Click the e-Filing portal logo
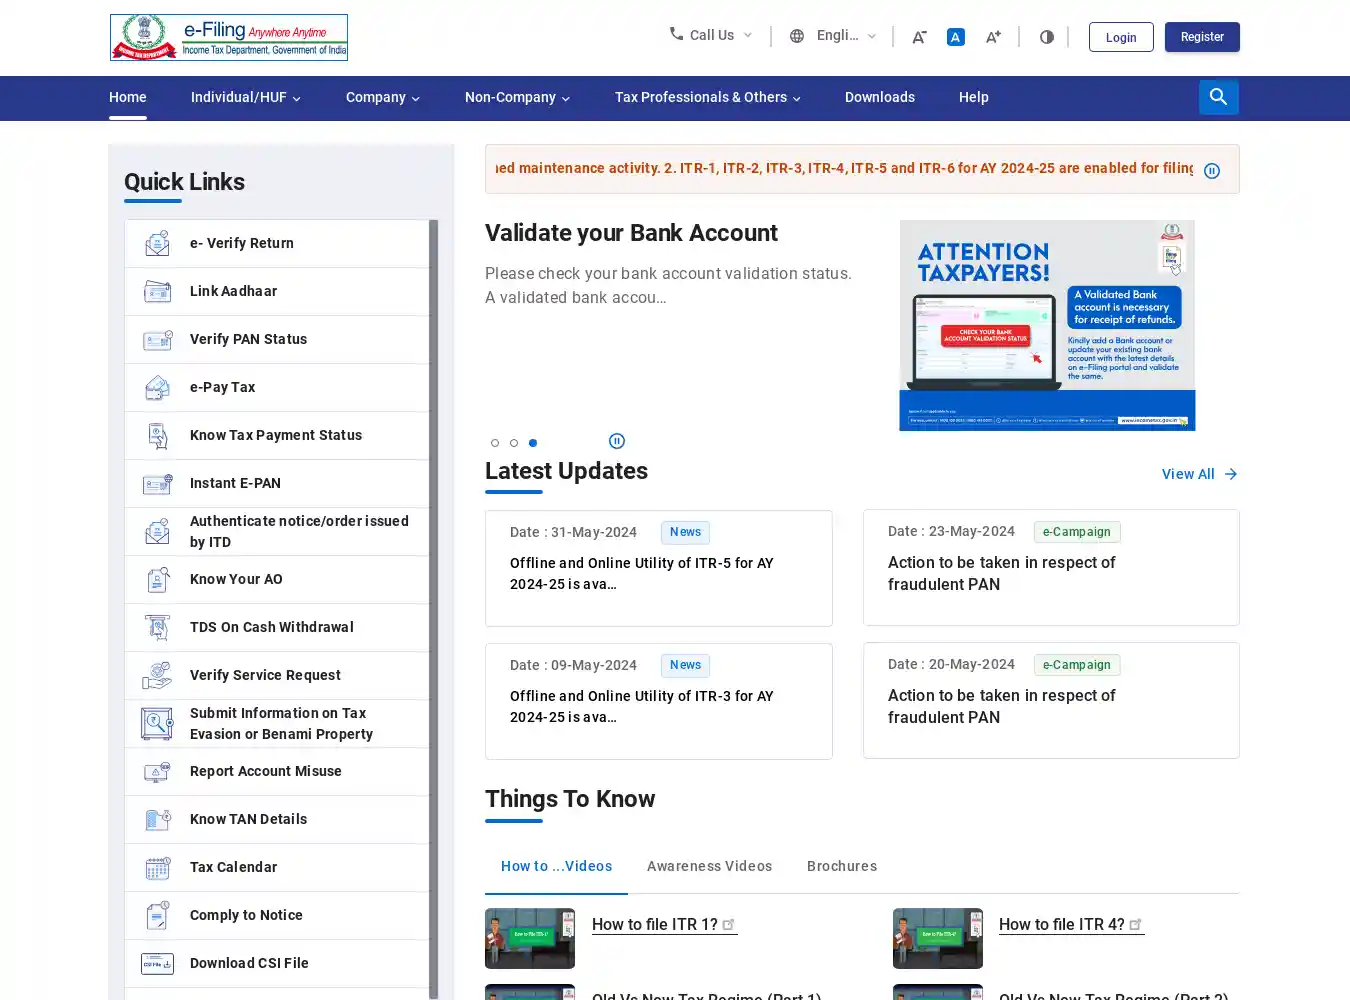1350x1000 pixels. pyautogui.click(x=229, y=37)
